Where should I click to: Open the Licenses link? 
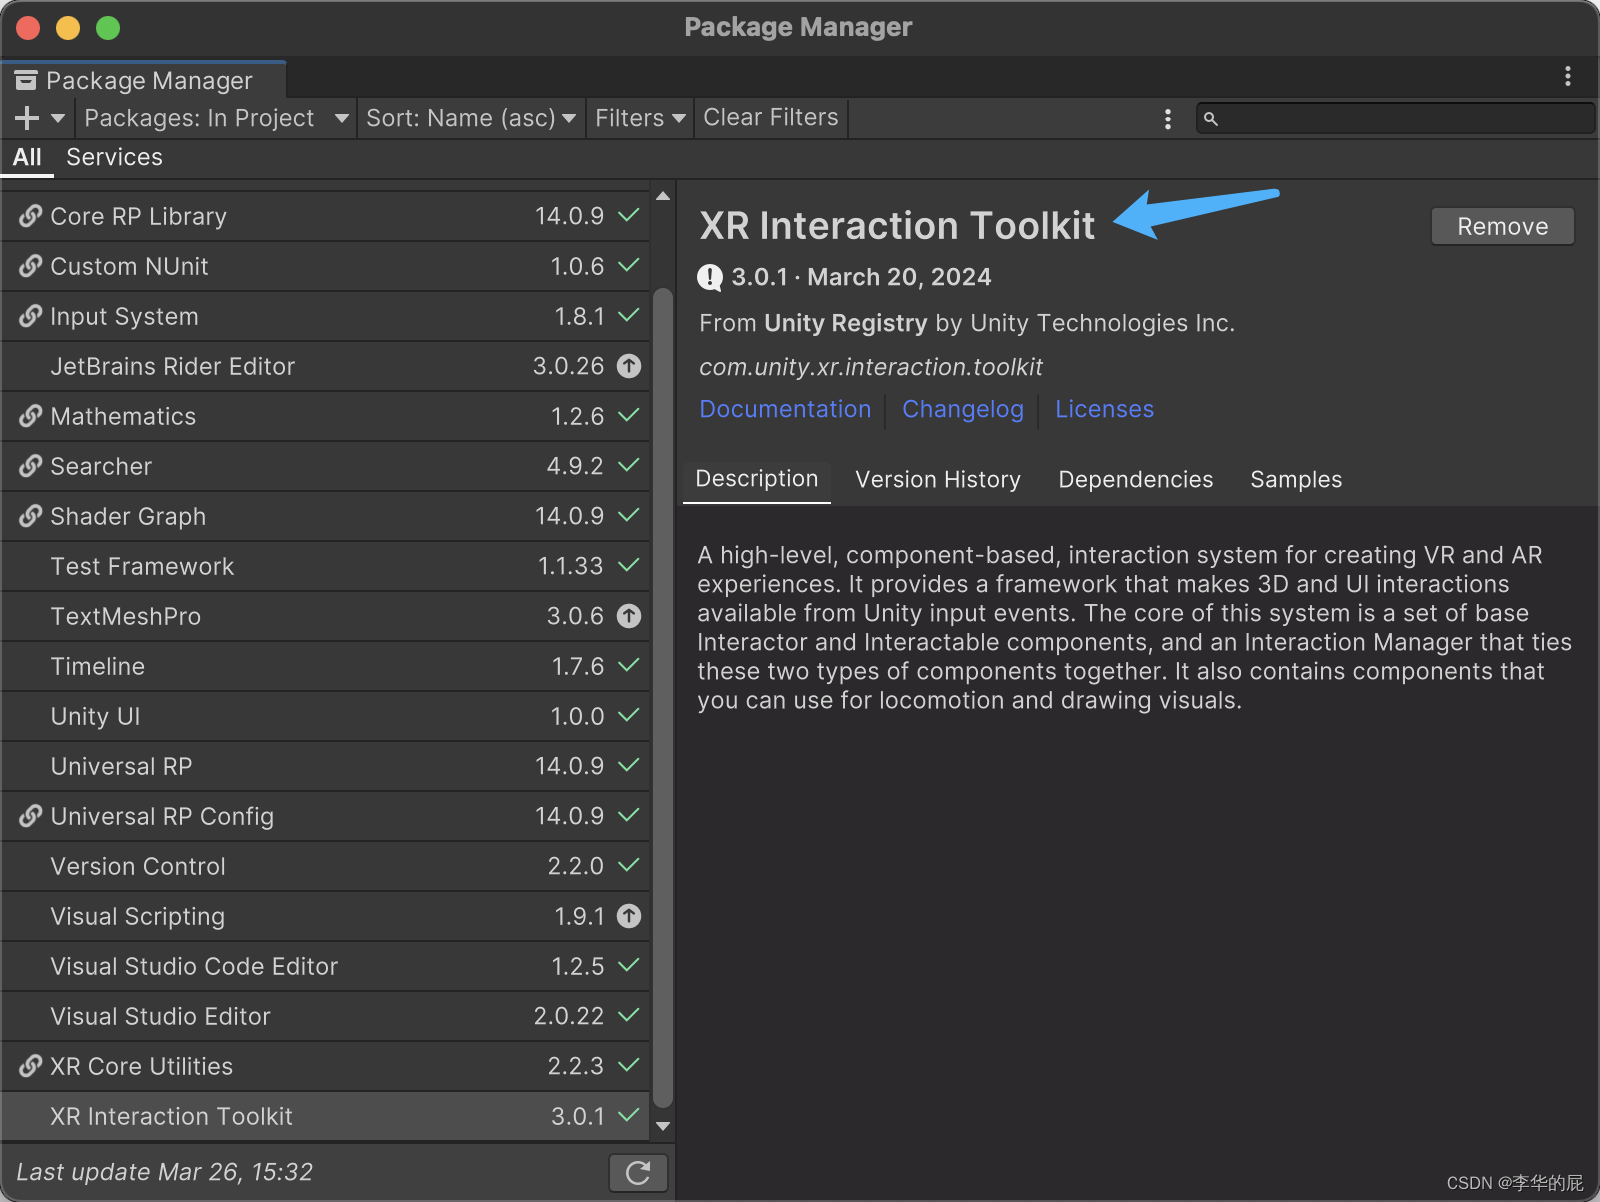(x=1104, y=409)
